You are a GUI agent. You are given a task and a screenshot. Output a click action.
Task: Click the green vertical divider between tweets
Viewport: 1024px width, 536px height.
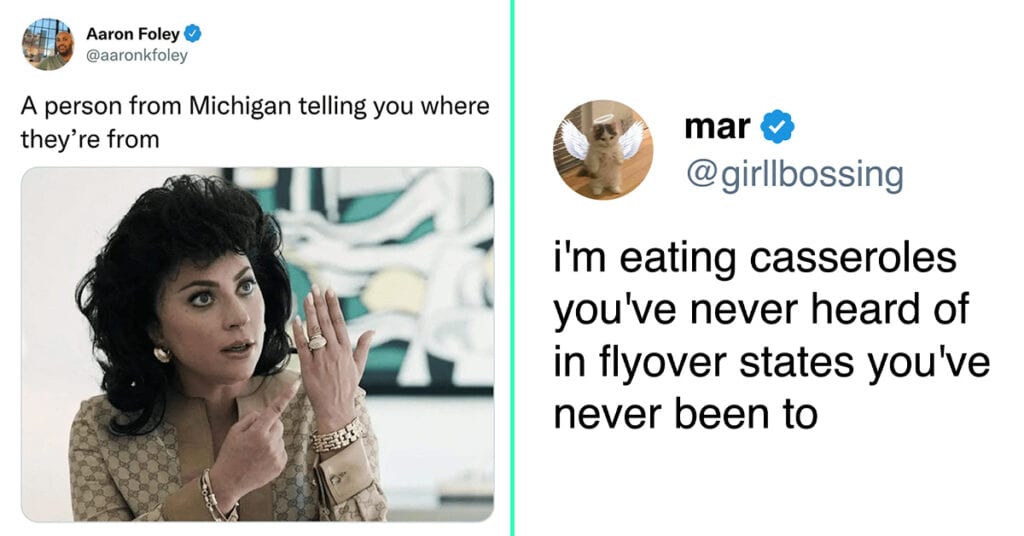[x=513, y=268]
